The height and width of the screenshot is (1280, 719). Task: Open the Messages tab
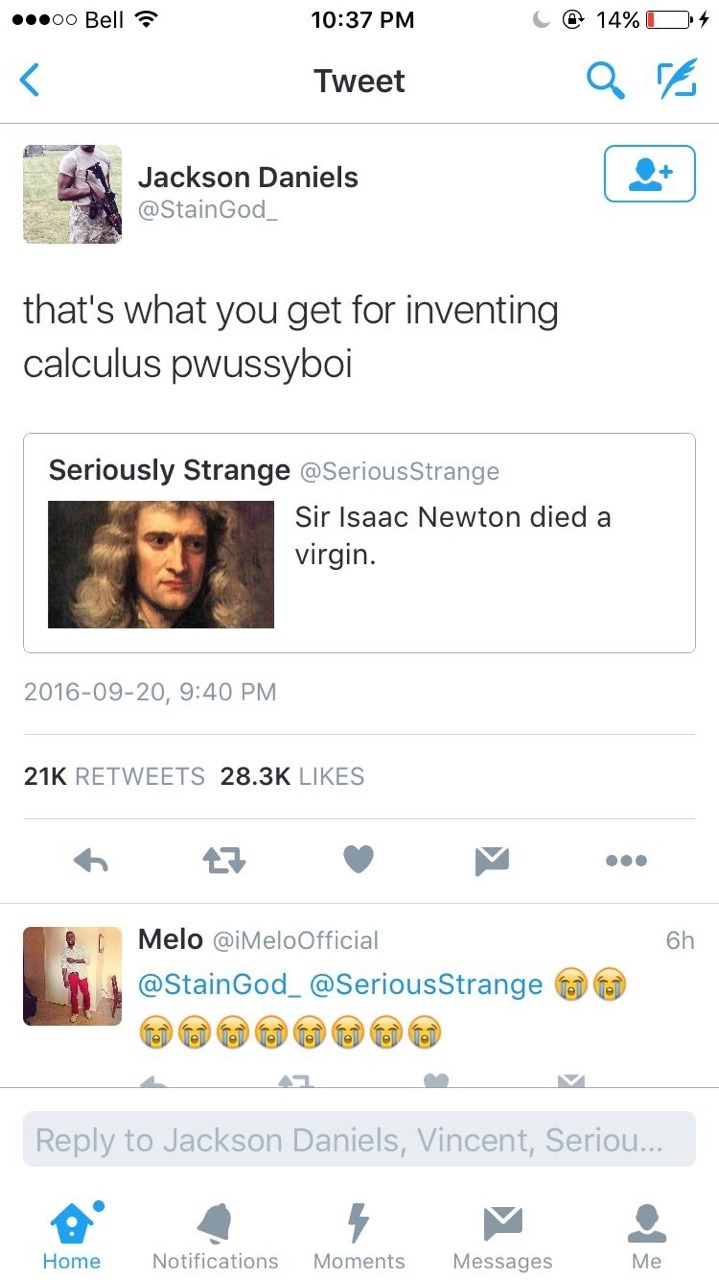pyautogui.click(x=502, y=1235)
